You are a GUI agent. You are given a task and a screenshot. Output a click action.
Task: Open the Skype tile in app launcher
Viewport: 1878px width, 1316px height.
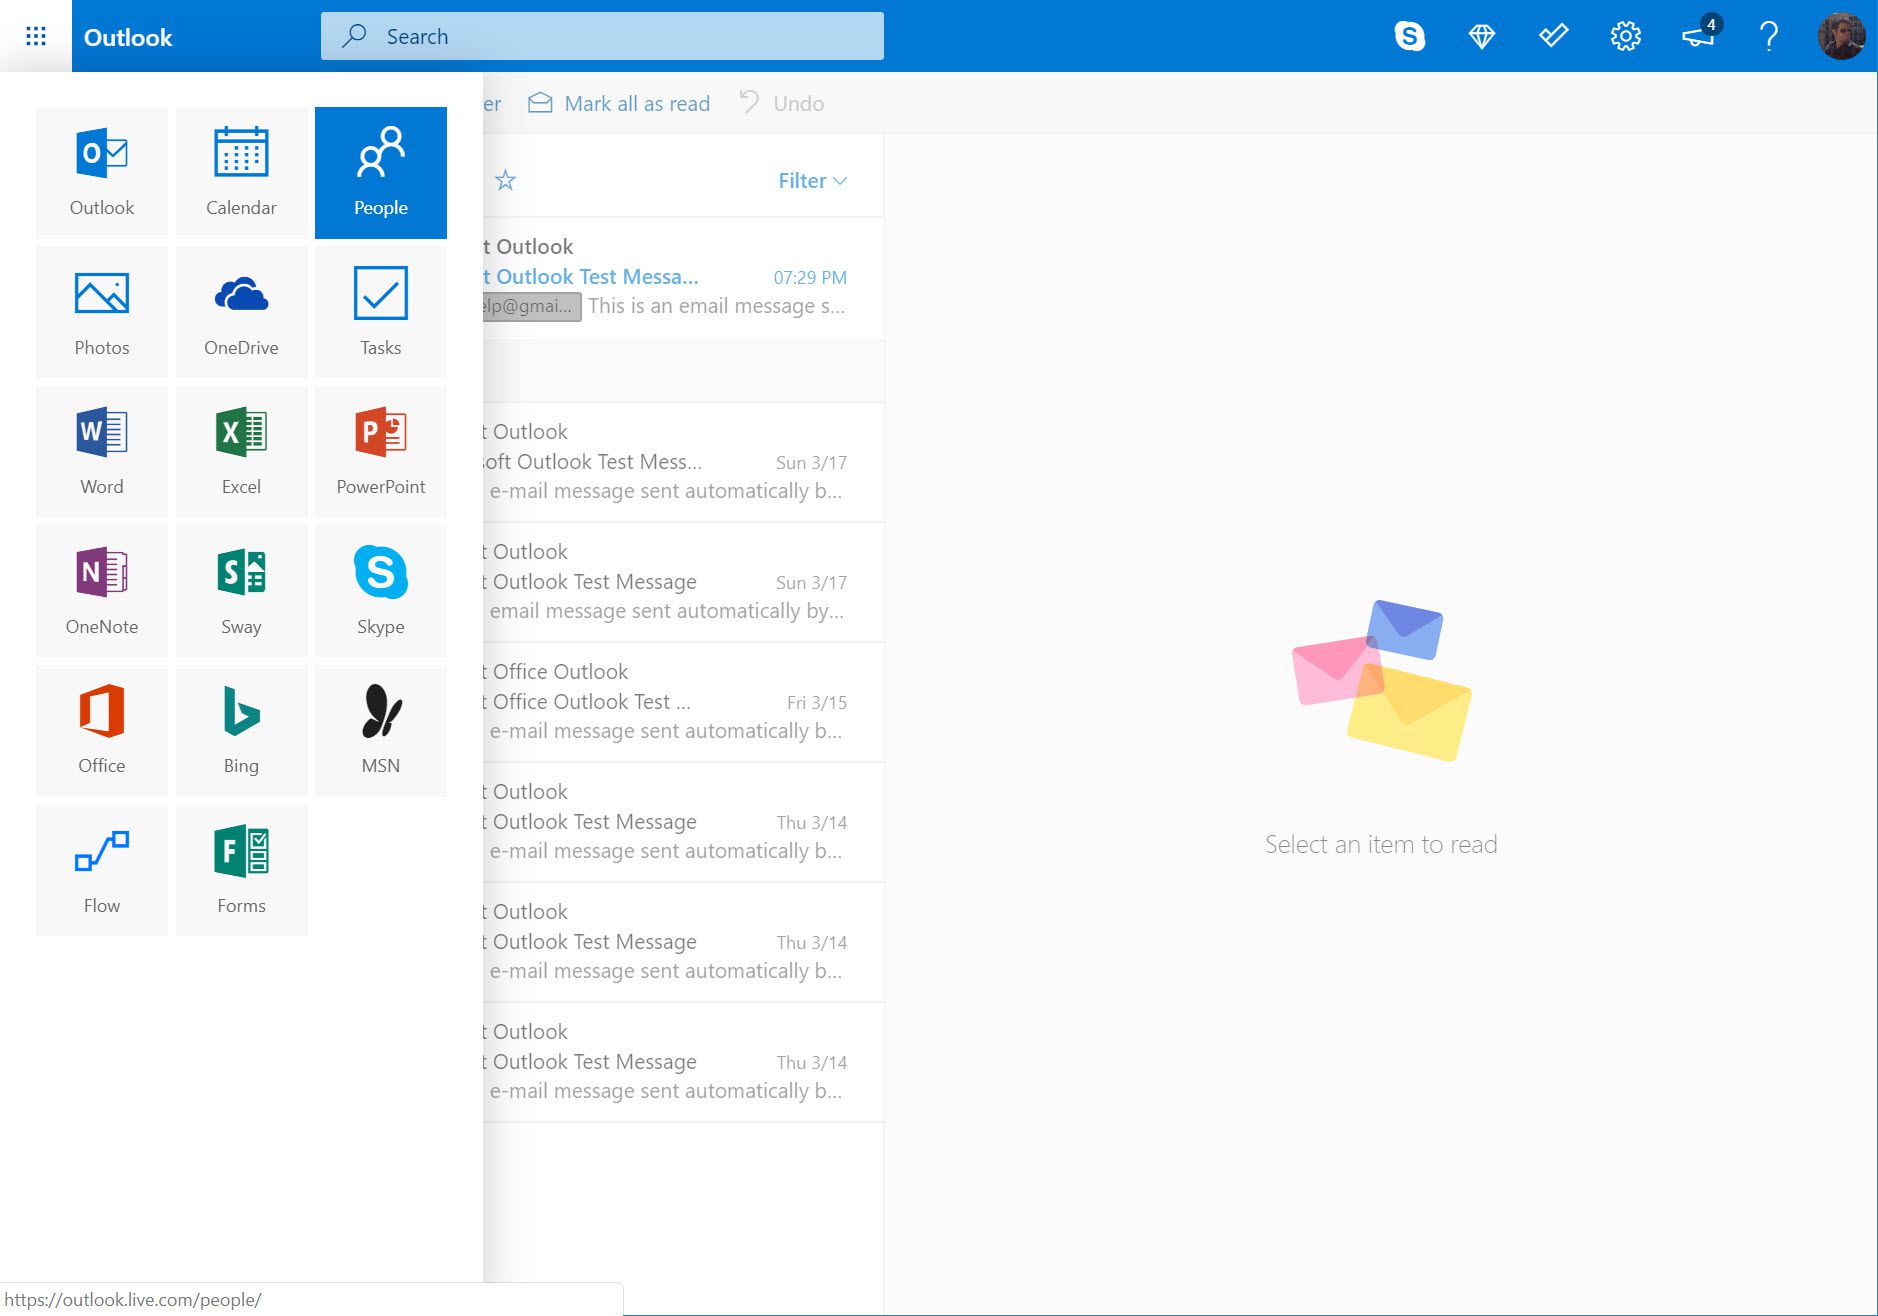pos(381,591)
